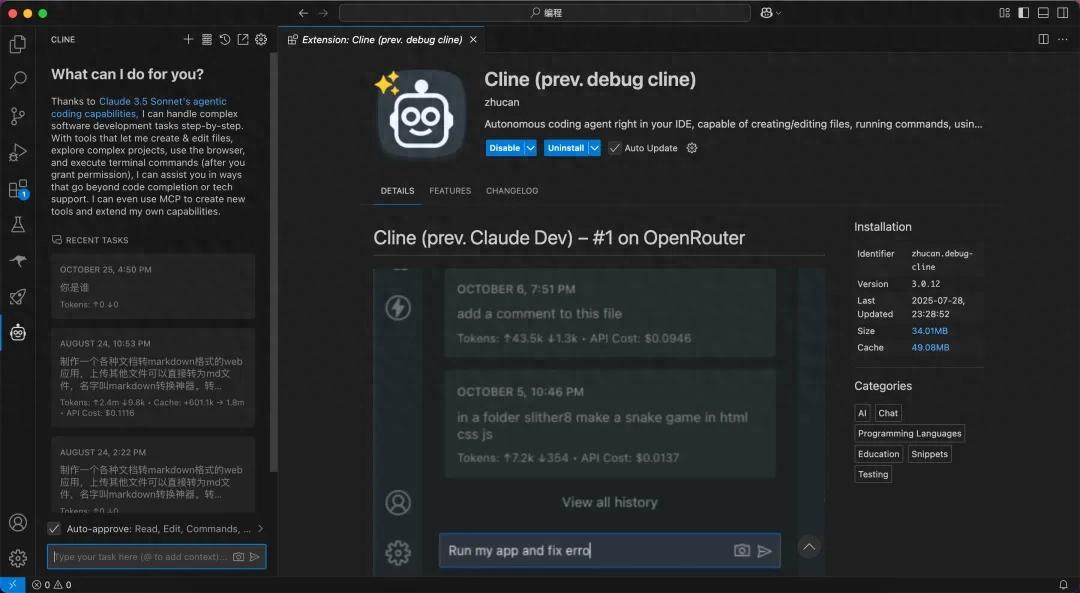Go forward with the title bar arrow
The width and height of the screenshot is (1080, 593).
(323, 12)
